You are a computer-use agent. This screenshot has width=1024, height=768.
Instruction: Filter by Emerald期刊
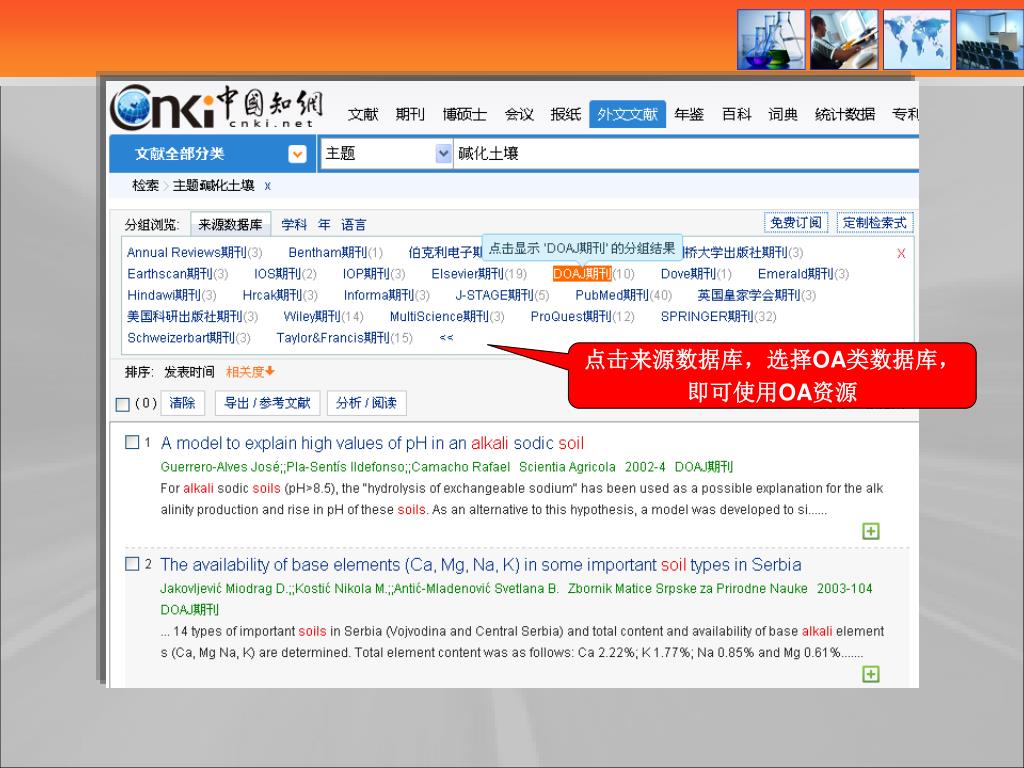click(x=795, y=274)
